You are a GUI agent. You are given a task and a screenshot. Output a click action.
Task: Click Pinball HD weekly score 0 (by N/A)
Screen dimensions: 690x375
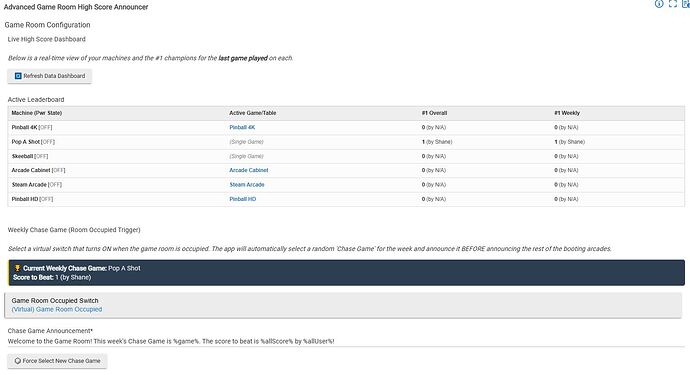click(x=566, y=199)
